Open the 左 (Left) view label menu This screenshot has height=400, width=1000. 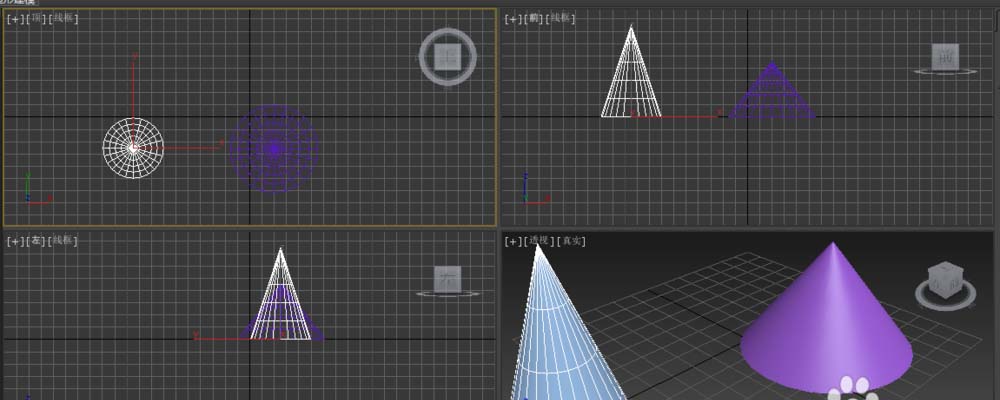35,241
